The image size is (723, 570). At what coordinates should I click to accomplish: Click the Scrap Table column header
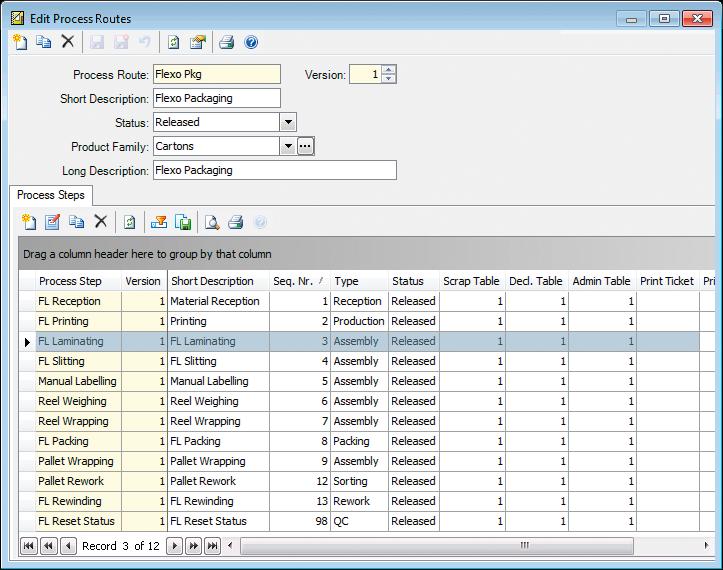[x=472, y=281]
